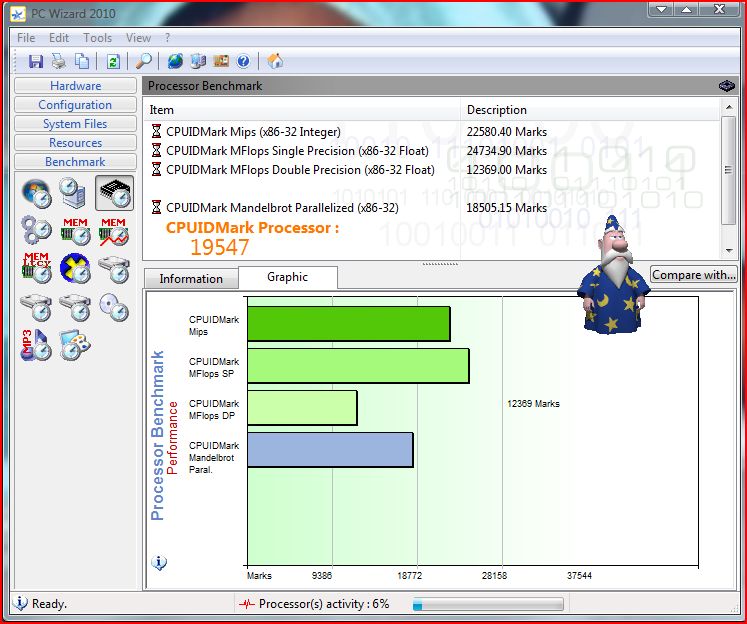Click the Processor(s) activity status text
This screenshot has height=624, width=747.
tap(324, 604)
